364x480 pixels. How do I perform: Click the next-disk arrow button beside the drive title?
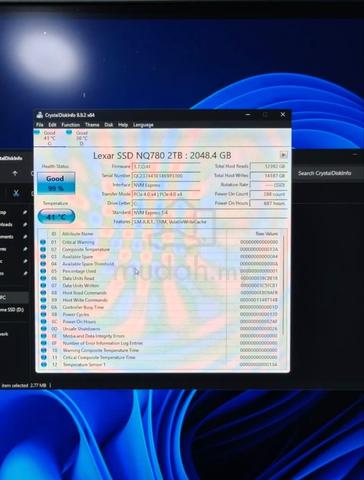click(283, 155)
